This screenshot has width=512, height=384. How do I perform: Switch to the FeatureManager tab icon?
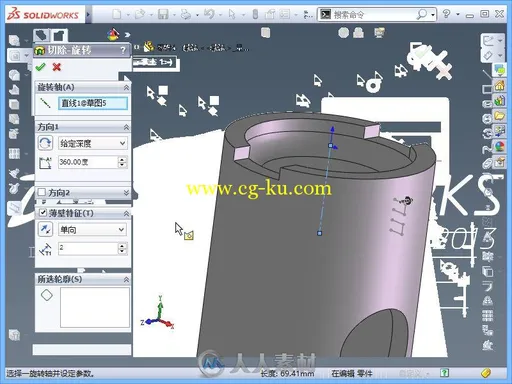coord(41,35)
